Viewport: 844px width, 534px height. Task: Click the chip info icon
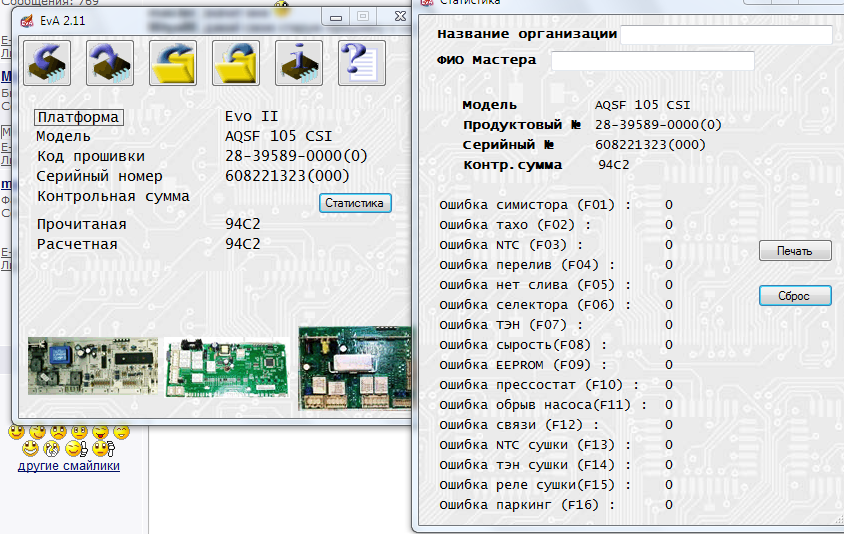point(299,63)
